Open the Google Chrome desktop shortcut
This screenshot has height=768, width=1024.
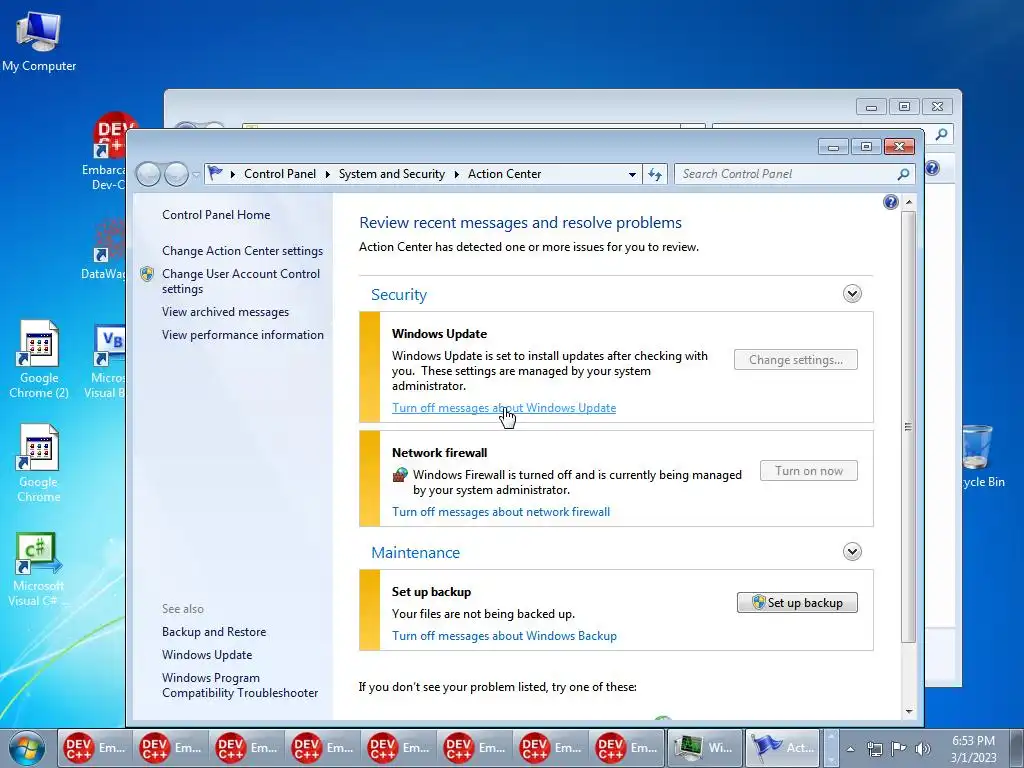click(x=39, y=464)
